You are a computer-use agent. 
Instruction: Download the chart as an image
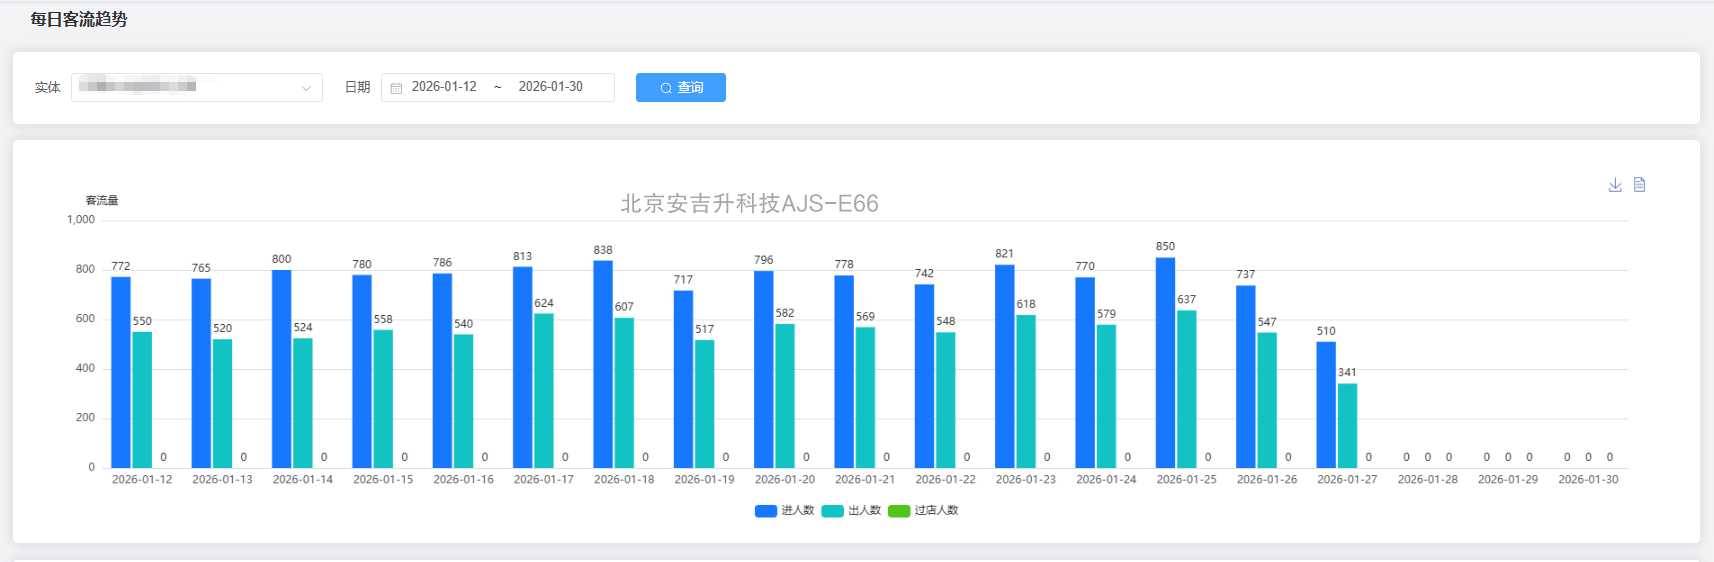pyautogui.click(x=1615, y=185)
